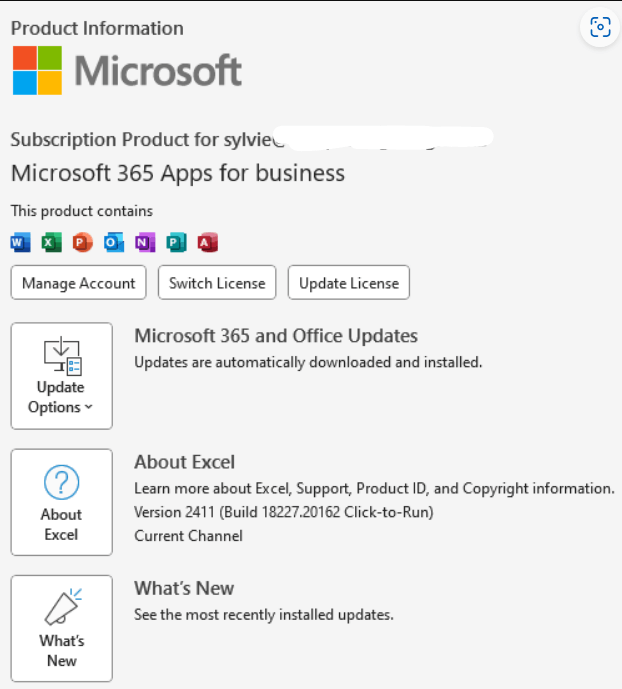622x689 pixels.
Task: Click Updates are automatically downloaded text
Action: tap(308, 362)
